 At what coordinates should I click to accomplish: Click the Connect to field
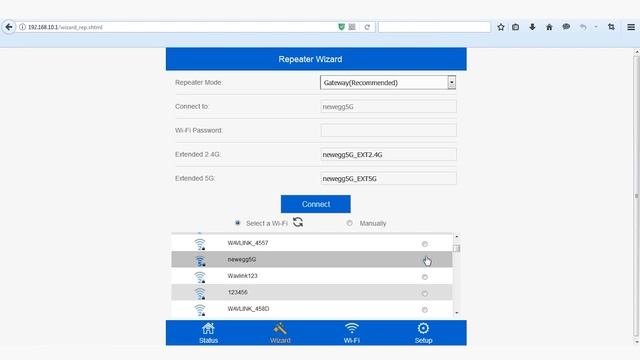[x=388, y=107]
